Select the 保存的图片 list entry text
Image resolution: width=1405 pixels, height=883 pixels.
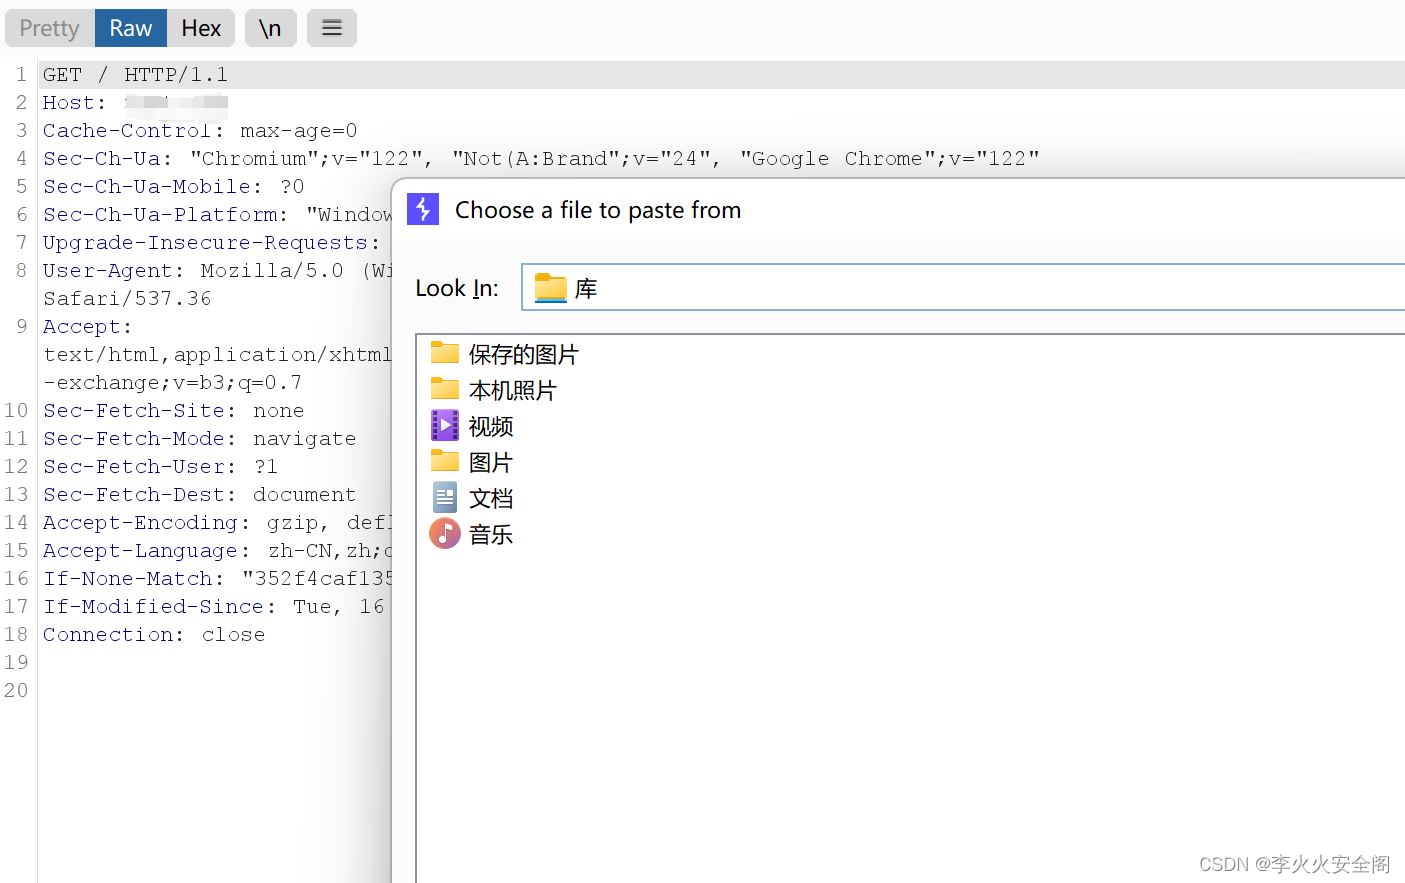524,355
